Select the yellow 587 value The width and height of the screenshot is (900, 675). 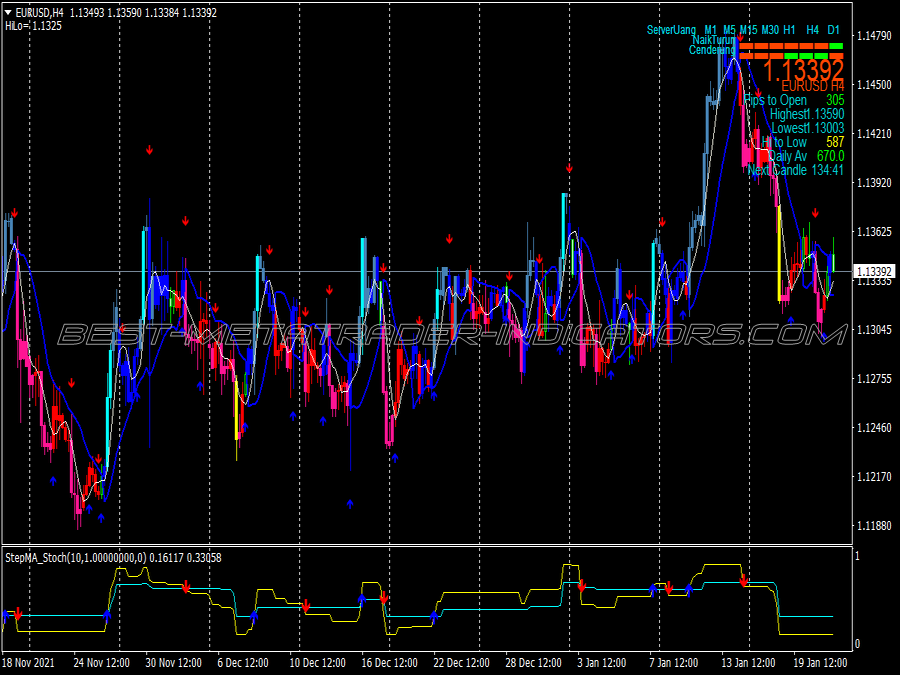(835, 142)
